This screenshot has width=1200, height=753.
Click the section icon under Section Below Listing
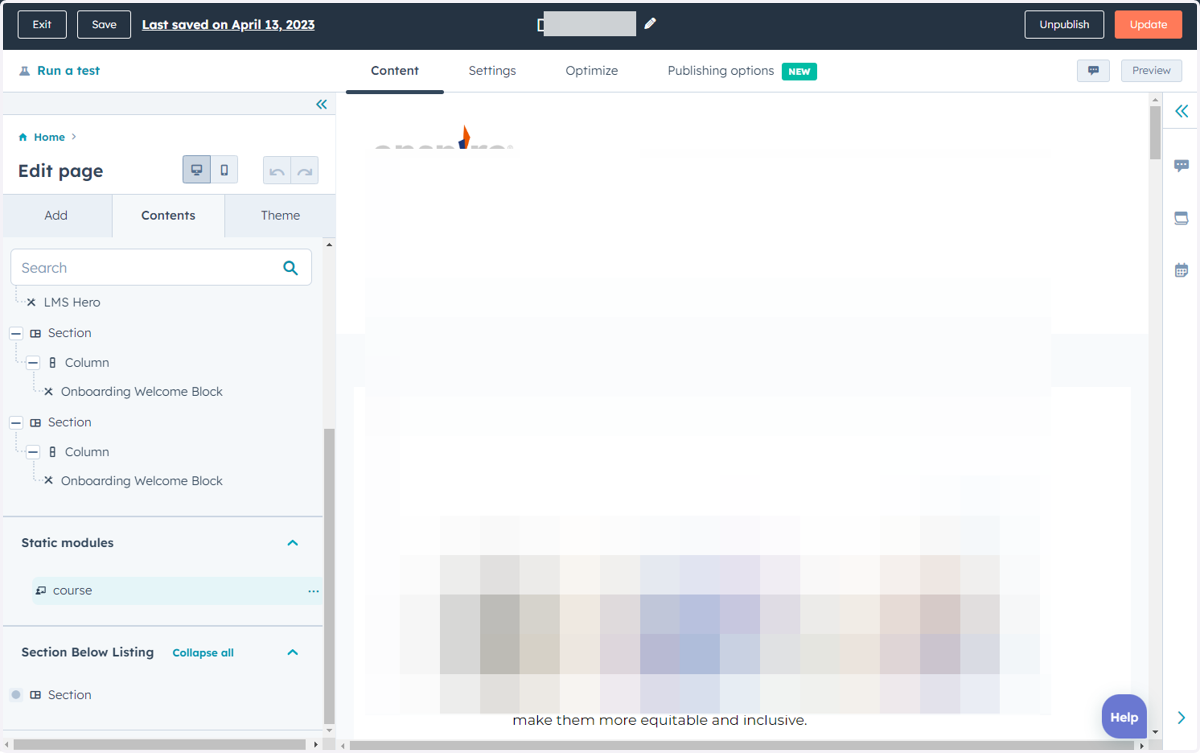point(36,695)
